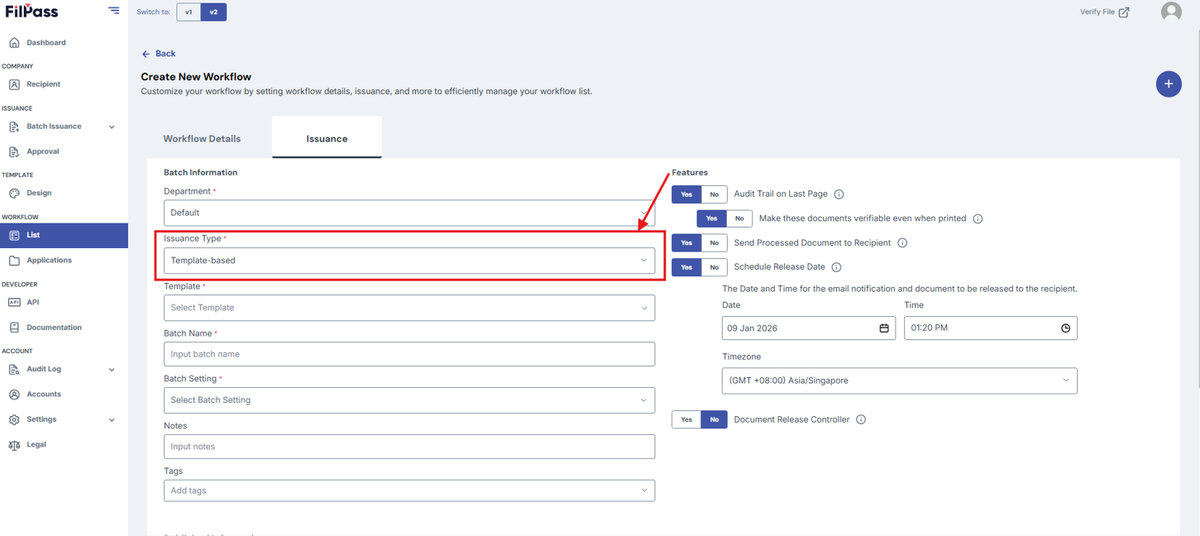
Task: Set Send Processed Document to Recipient to No
Action: 714,243
